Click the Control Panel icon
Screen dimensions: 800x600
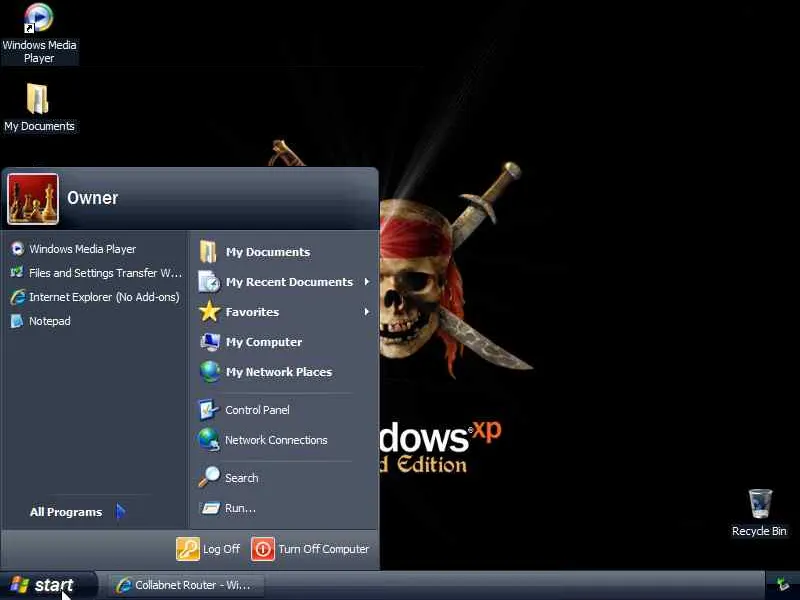click(x=208, y=410)
